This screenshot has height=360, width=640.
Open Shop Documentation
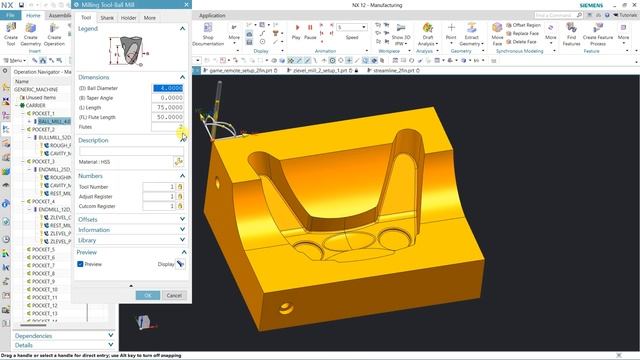[208, 33]
